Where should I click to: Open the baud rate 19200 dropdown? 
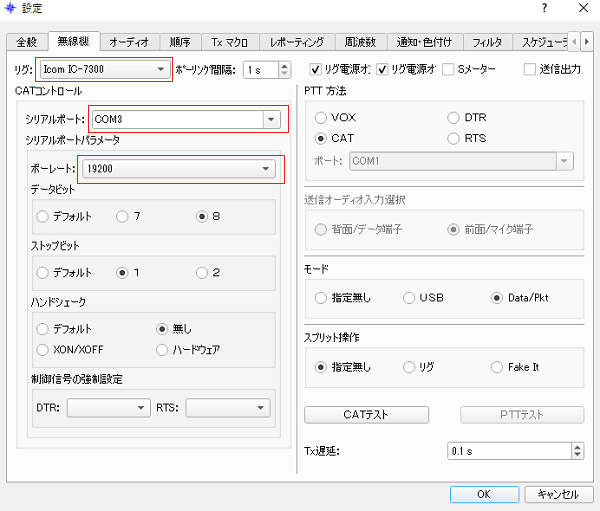[265, 169]
